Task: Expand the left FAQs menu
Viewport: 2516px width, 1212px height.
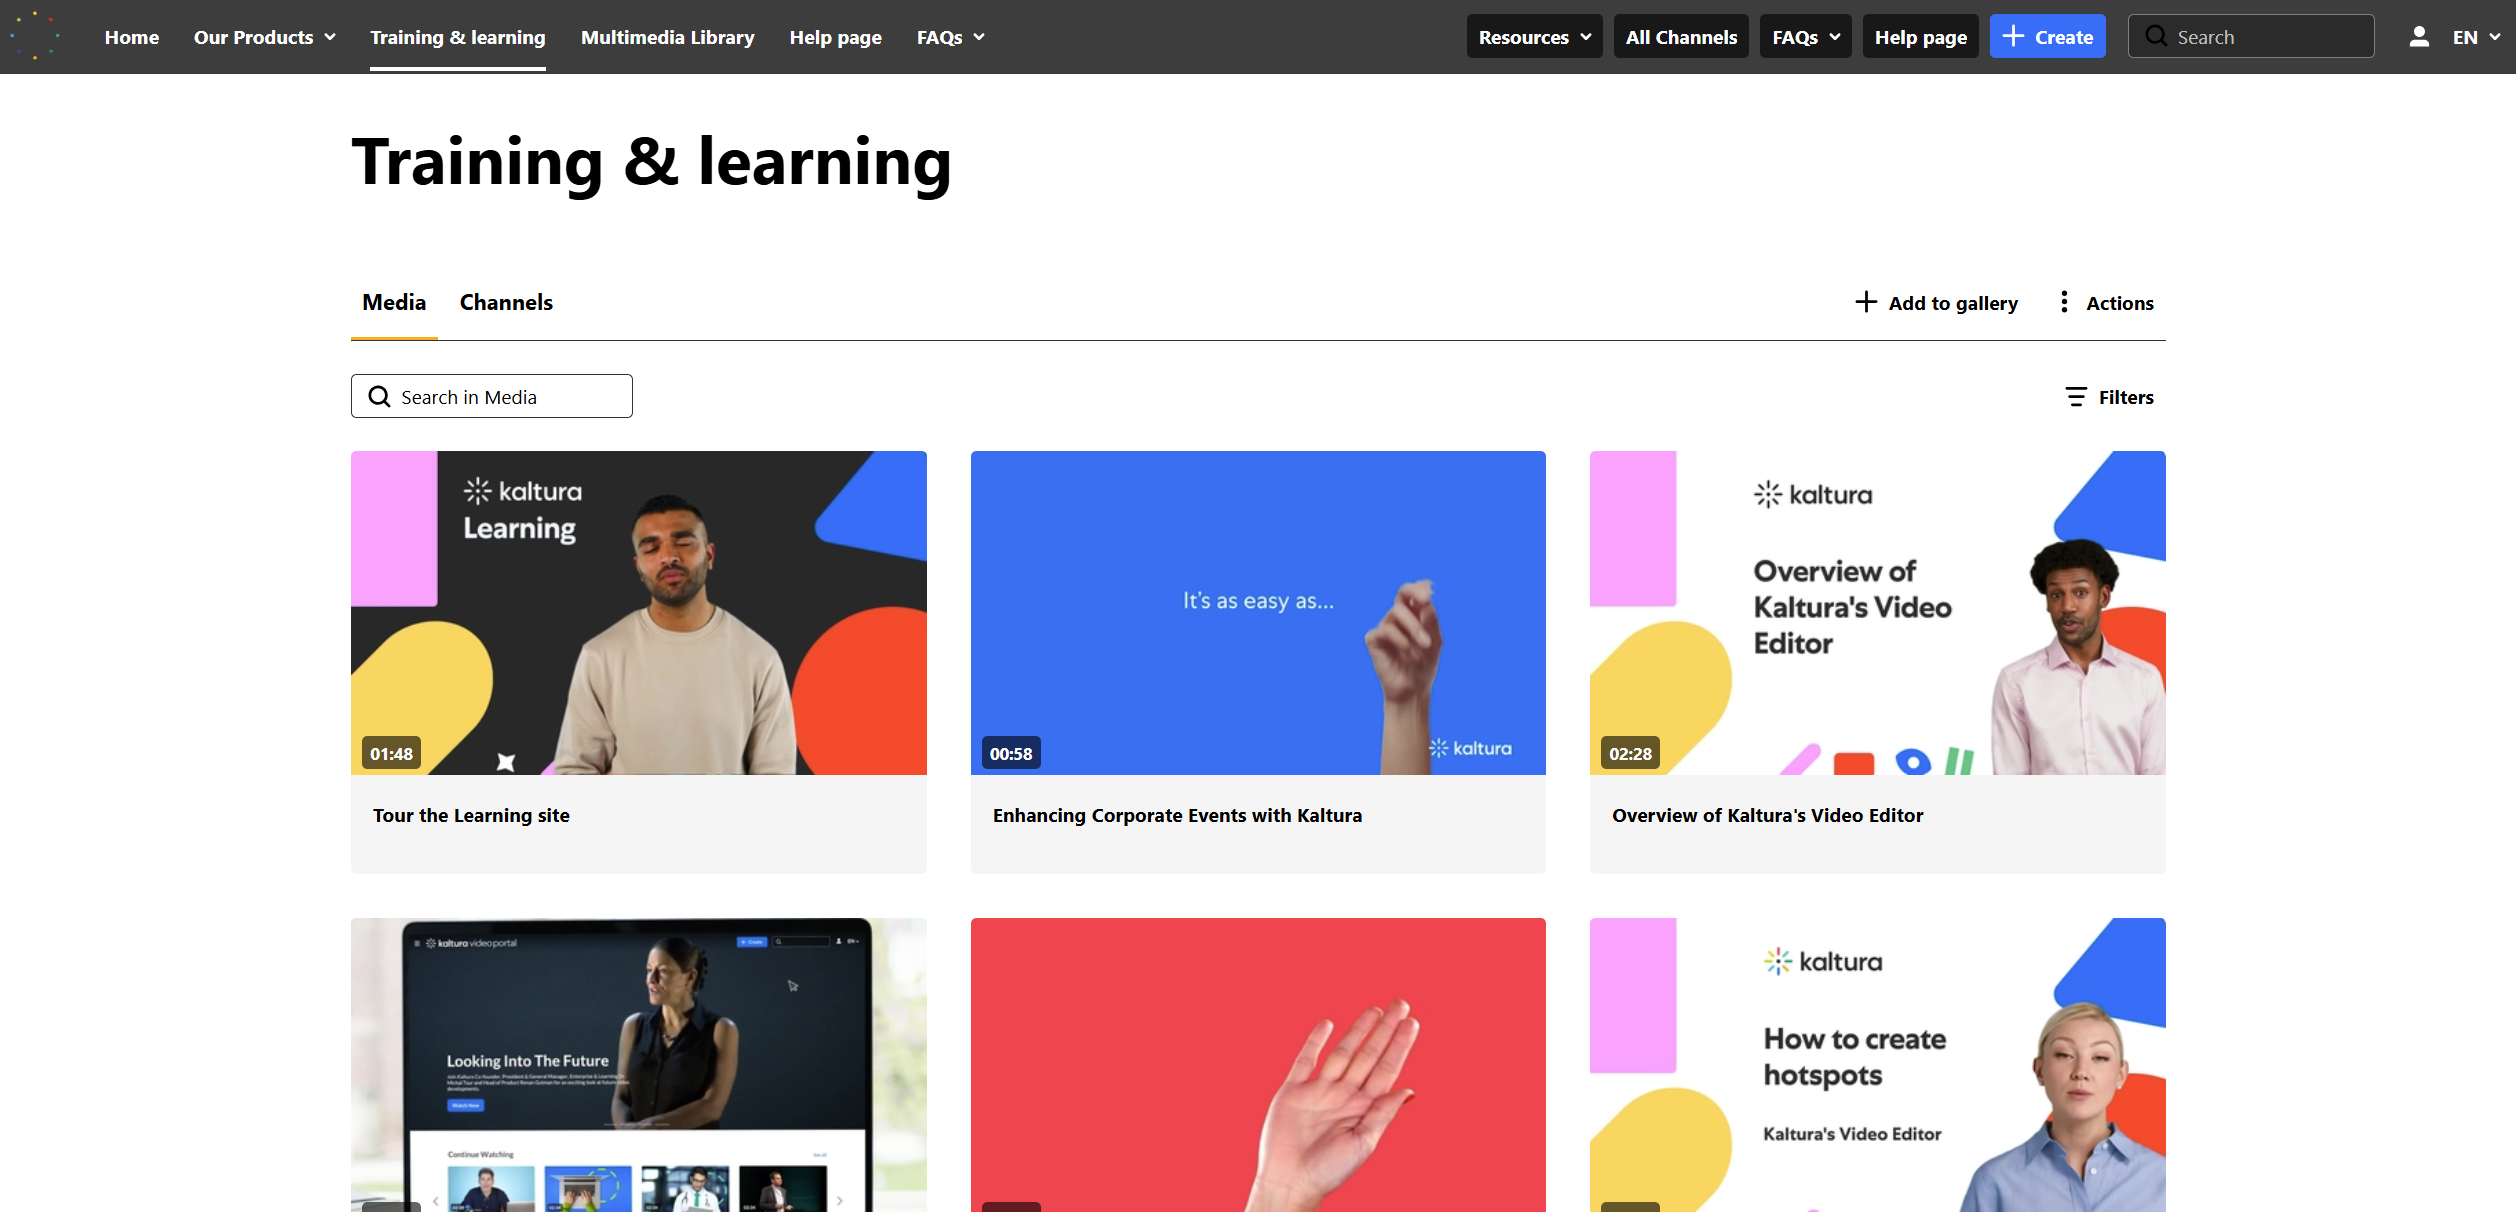Action: tap(951, 37)
